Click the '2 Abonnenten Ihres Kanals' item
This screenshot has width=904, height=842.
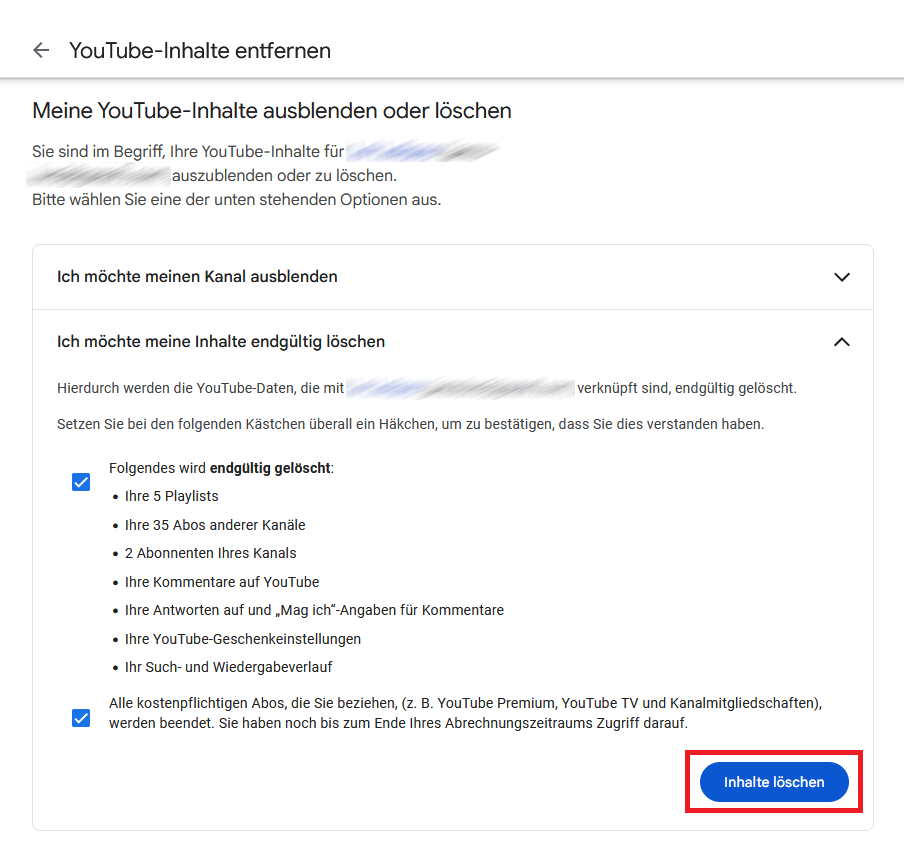(210, 553)
